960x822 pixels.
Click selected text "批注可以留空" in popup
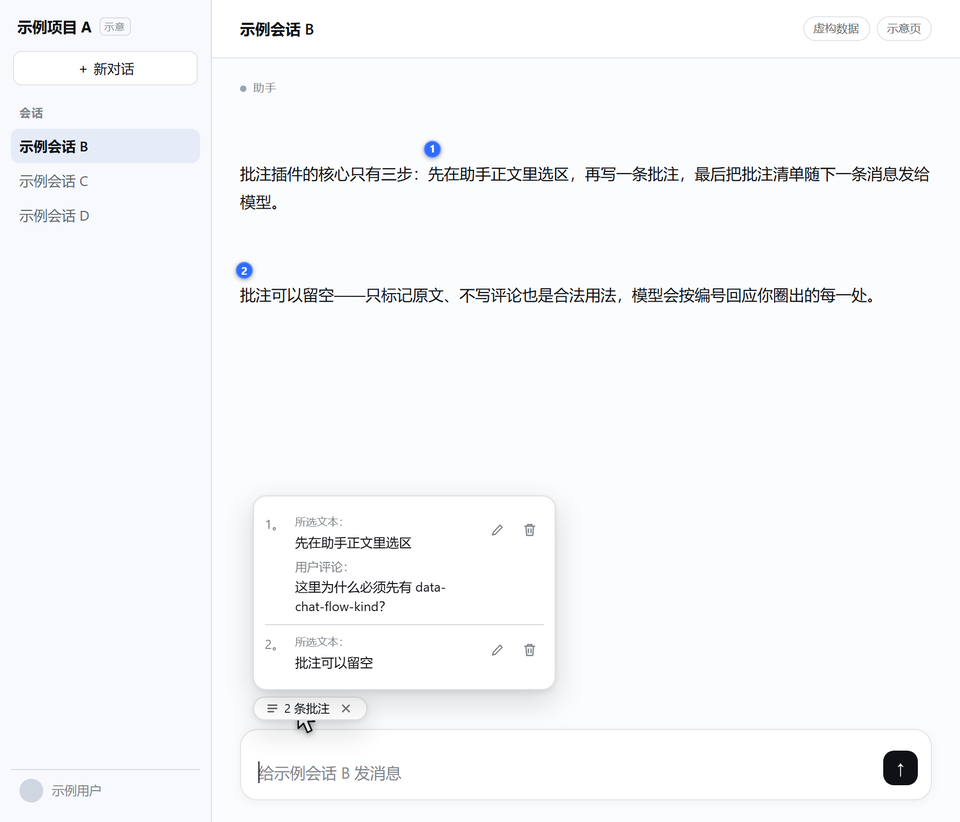point(334,663)
